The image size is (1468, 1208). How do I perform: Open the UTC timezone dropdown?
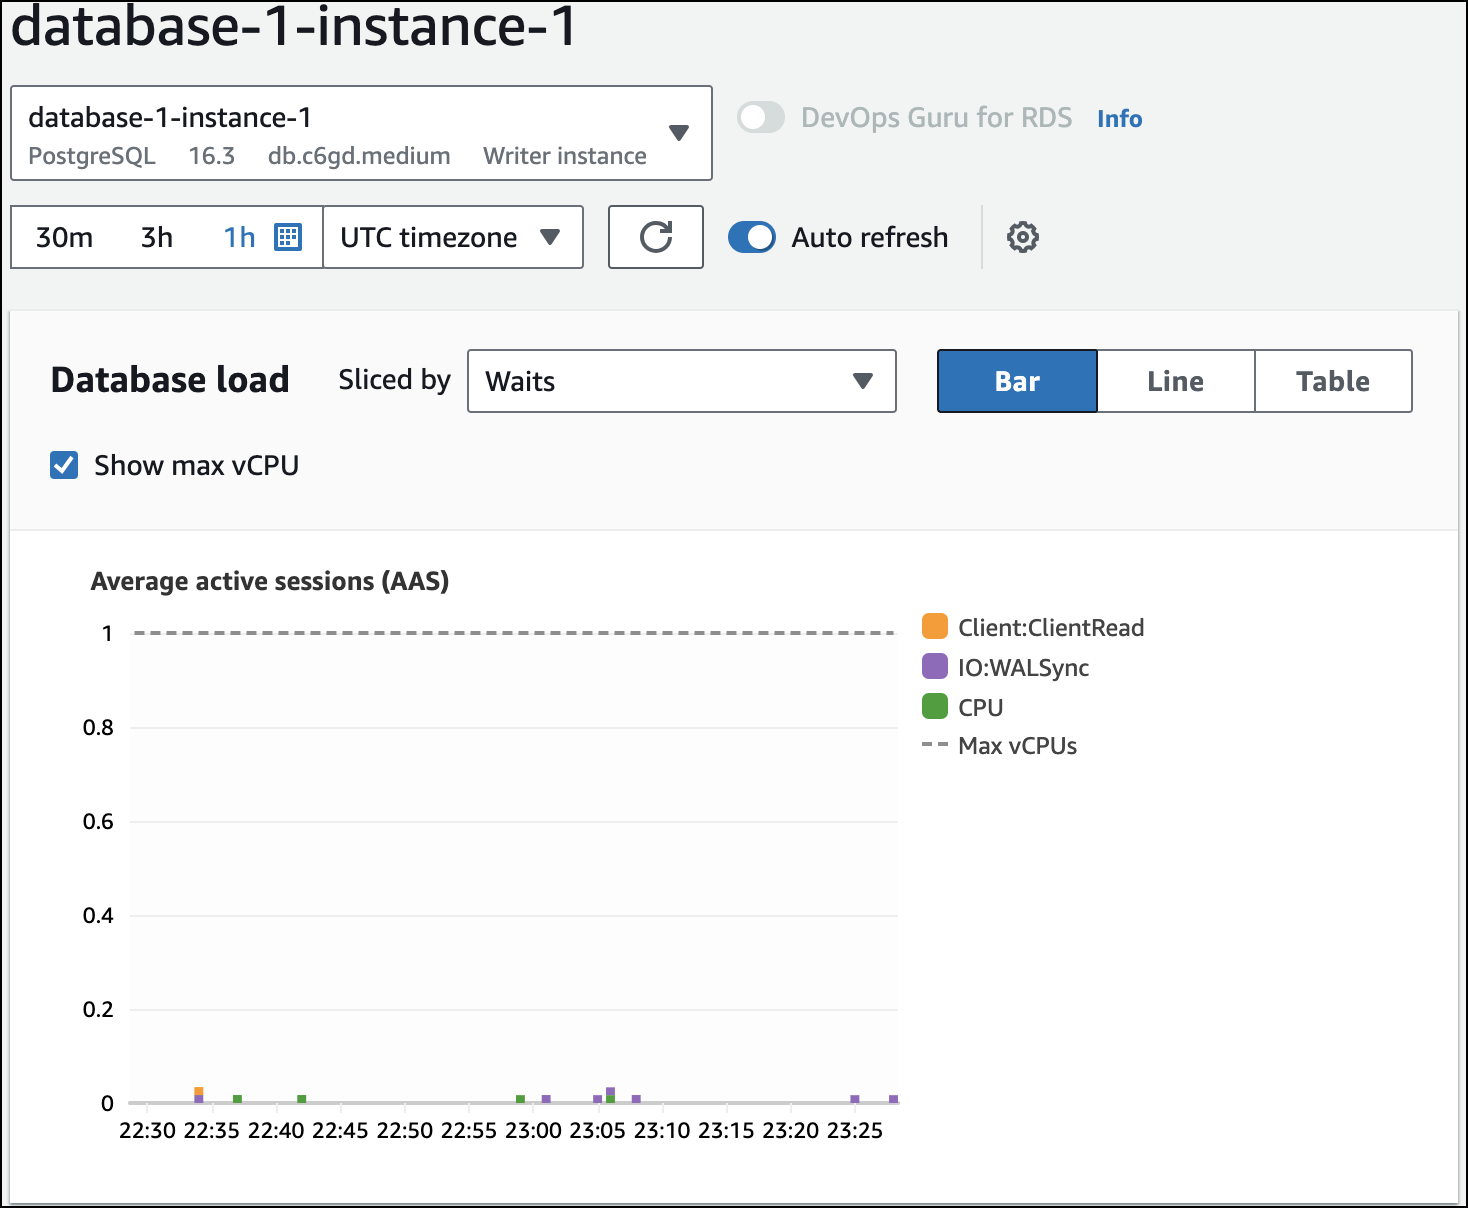451,237
